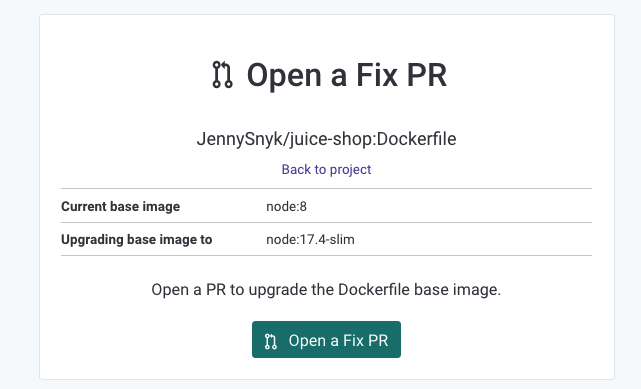Click the pull request icon beside the heading
The height and width of the screenshot is (389, 641).
point(222,75)
